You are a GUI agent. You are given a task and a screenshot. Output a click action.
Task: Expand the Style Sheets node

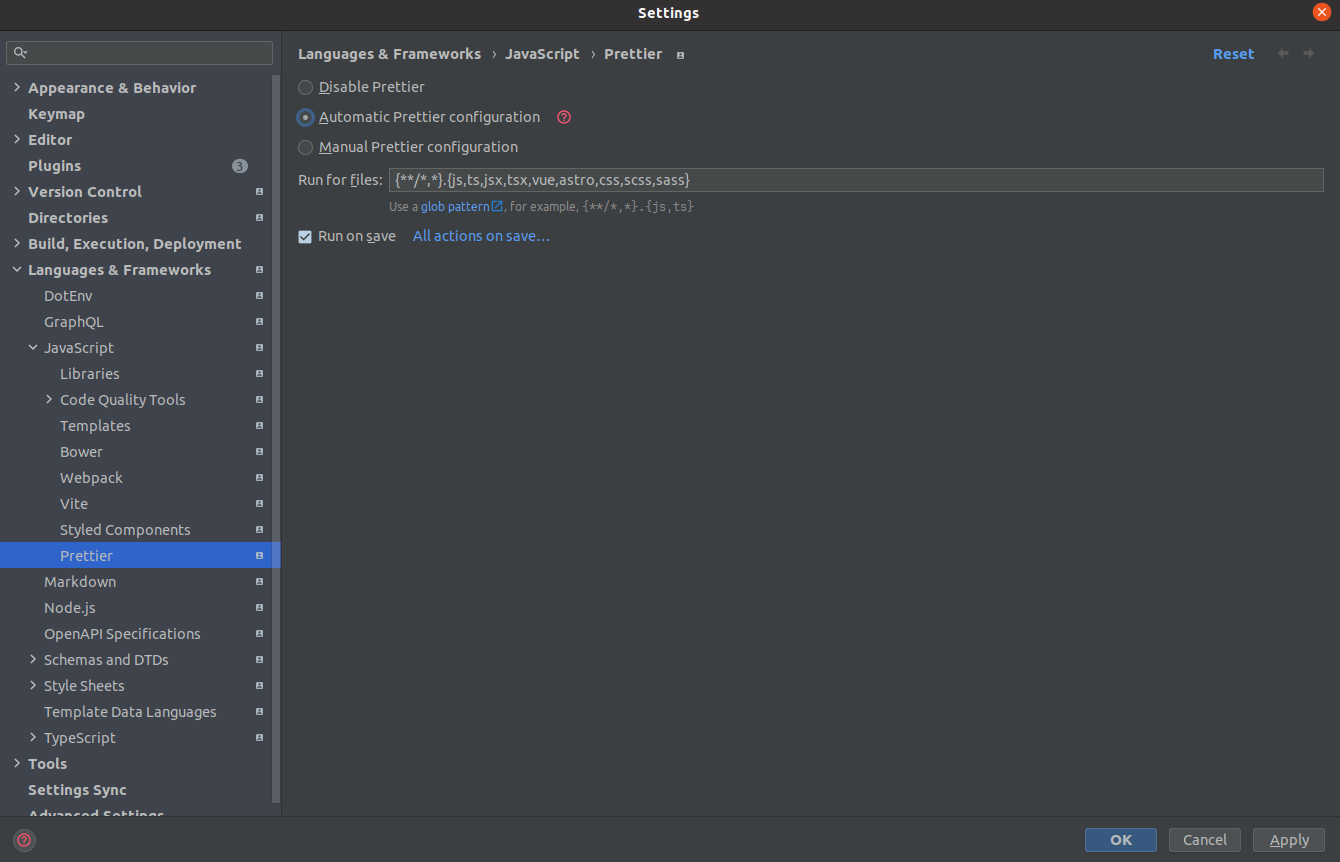pos(33,686)
